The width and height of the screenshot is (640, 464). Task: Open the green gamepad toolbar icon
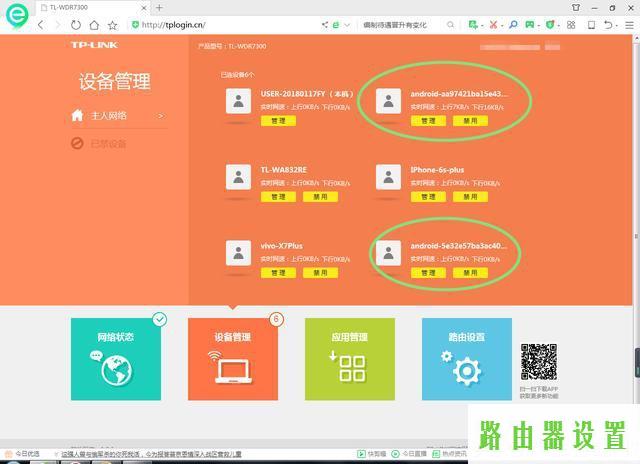pyautogui.click(x=530, y=25)
